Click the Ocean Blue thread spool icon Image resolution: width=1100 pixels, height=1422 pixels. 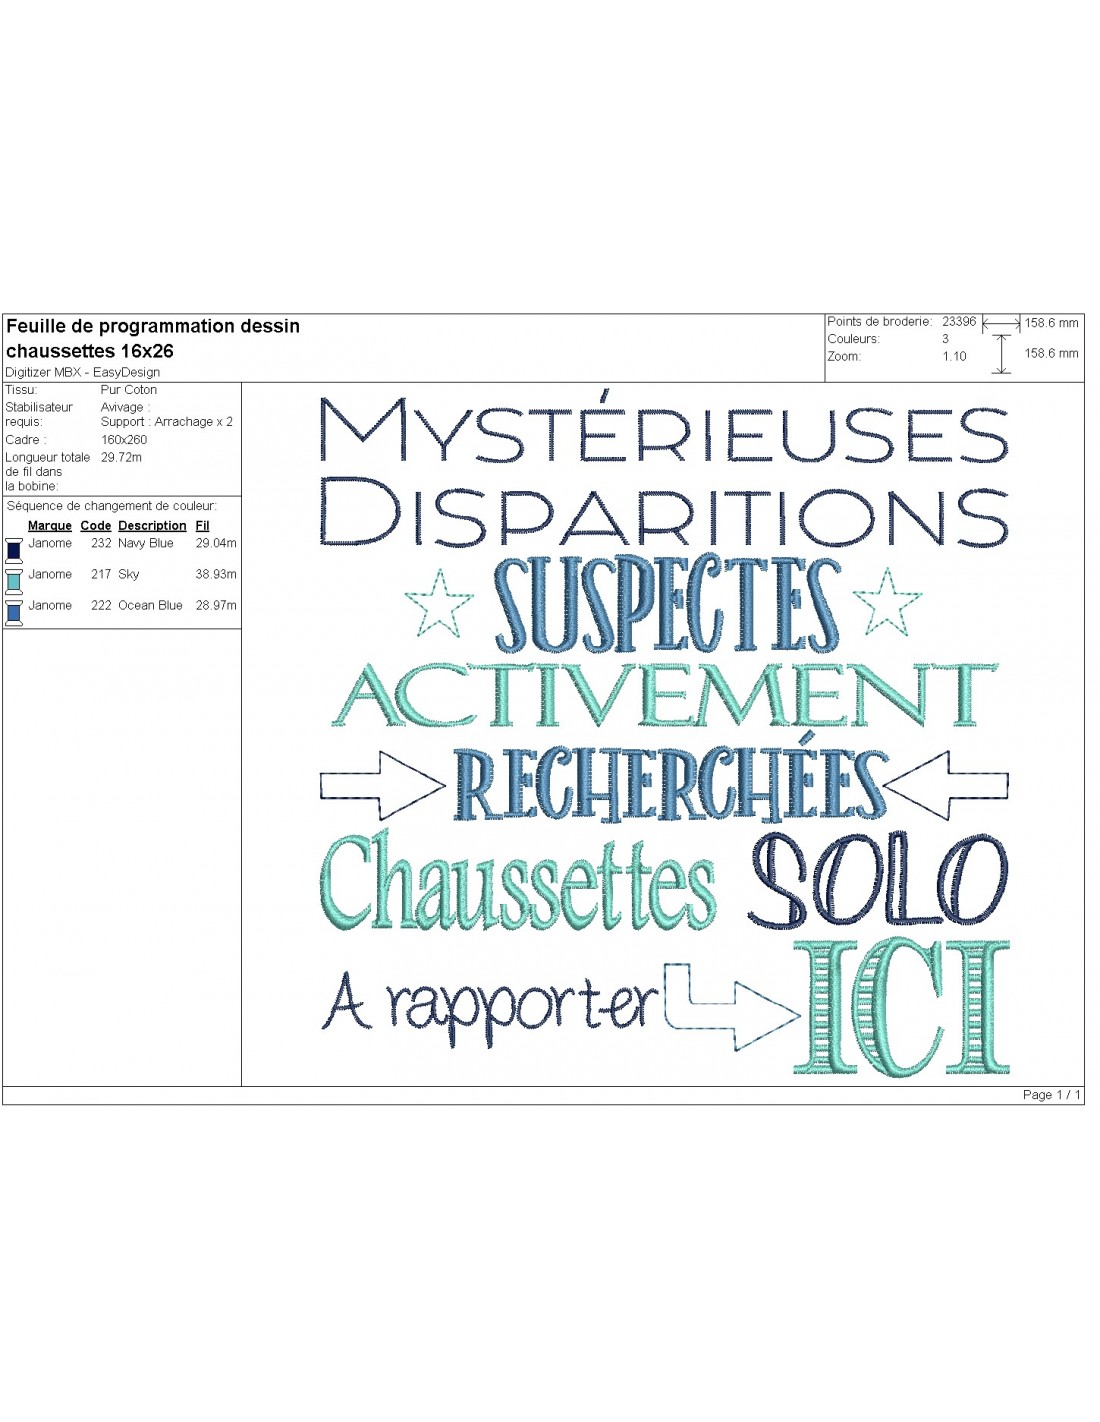(x=14, y=612)
